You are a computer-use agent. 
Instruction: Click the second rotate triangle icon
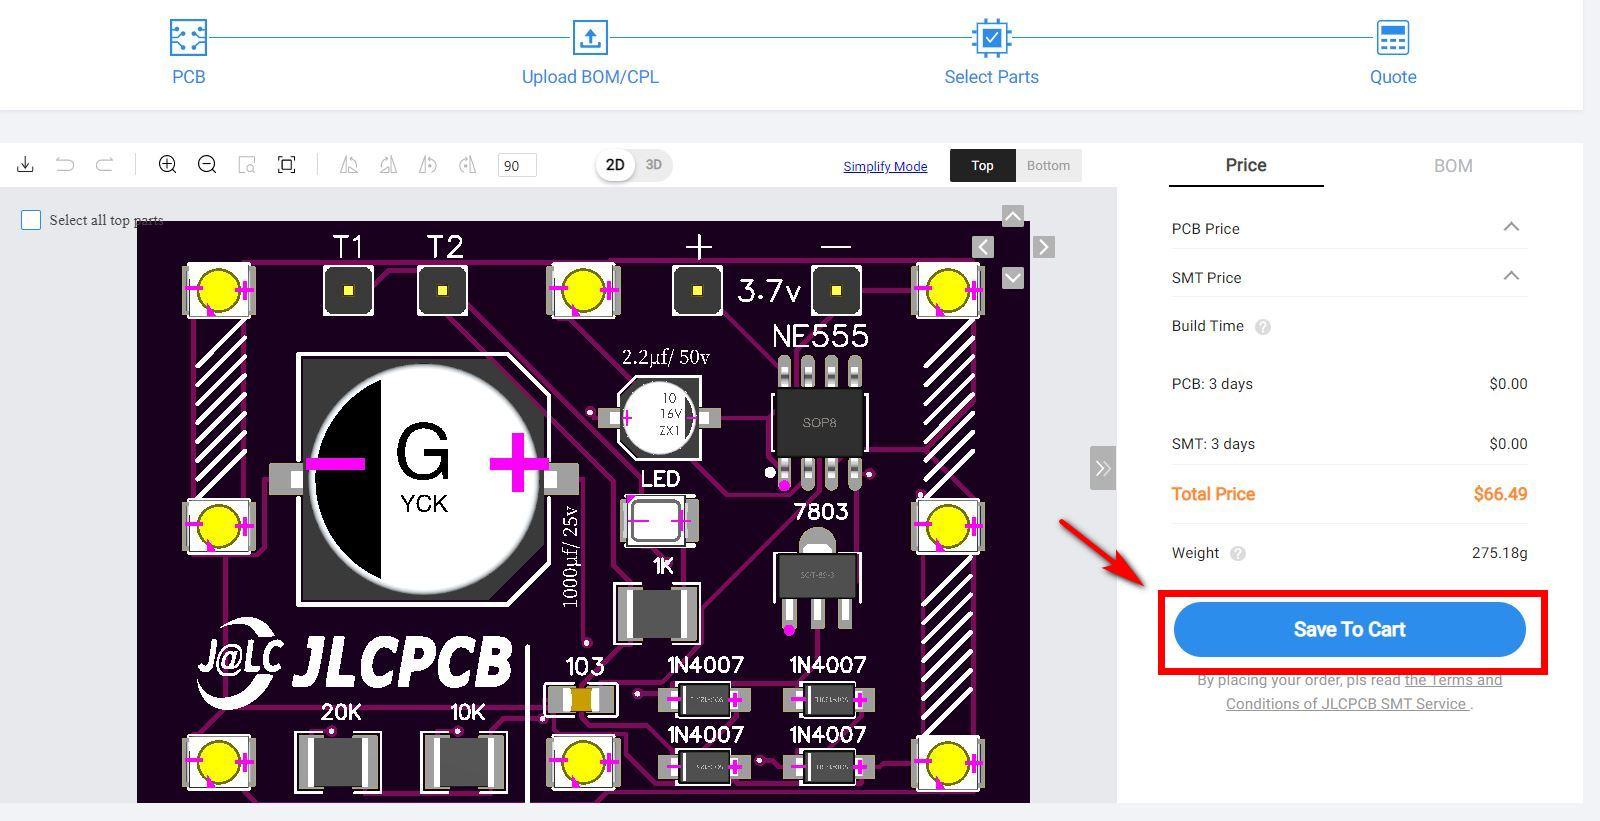[x=388, y=165]
